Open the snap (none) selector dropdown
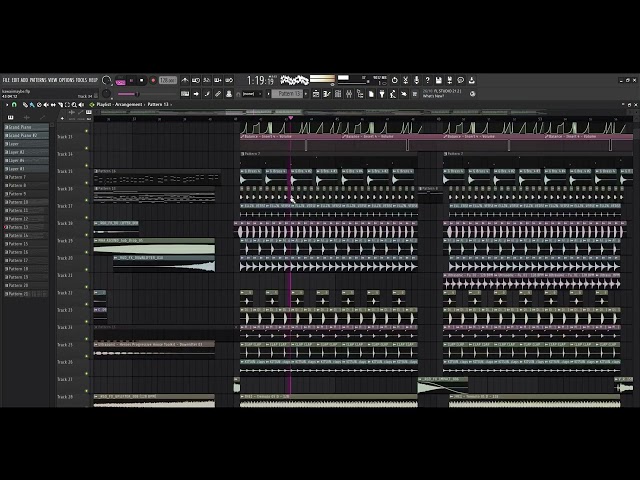The height and width of the screenshot is (480, 640). (251, 94)
